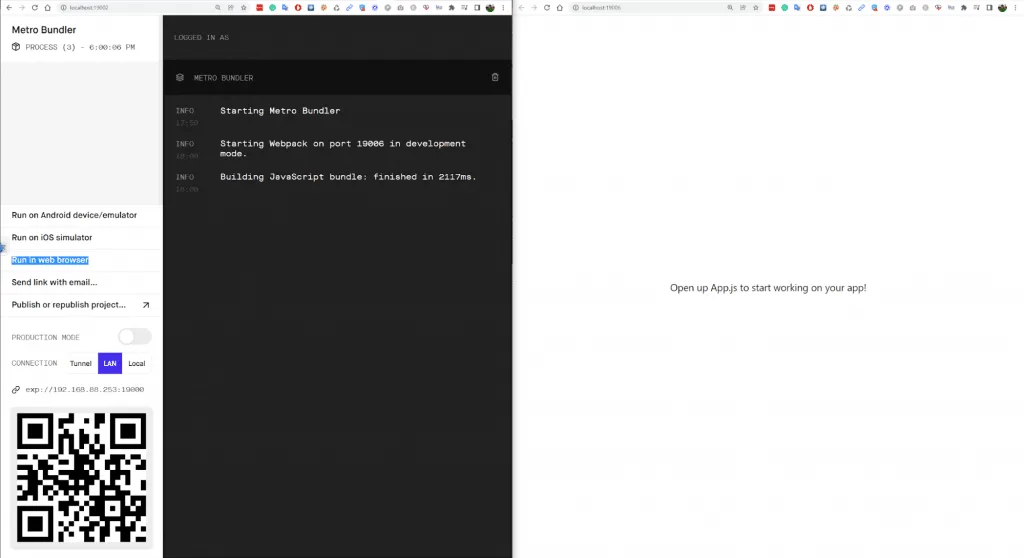This screenshot has width=1024, height=558.
Task: Open Extensions puzzle icon in right browser
Action: [x=963, y=8]
